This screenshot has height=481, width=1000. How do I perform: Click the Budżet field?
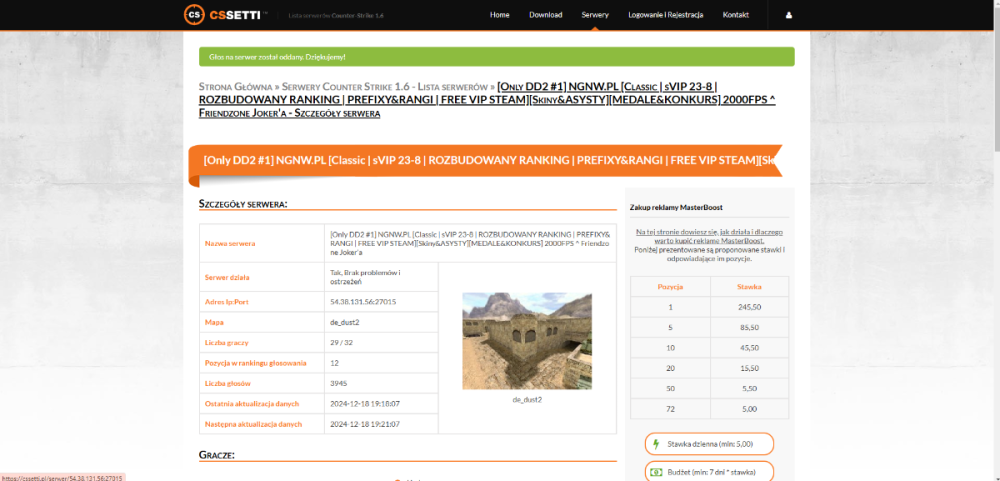pos(709,473)
